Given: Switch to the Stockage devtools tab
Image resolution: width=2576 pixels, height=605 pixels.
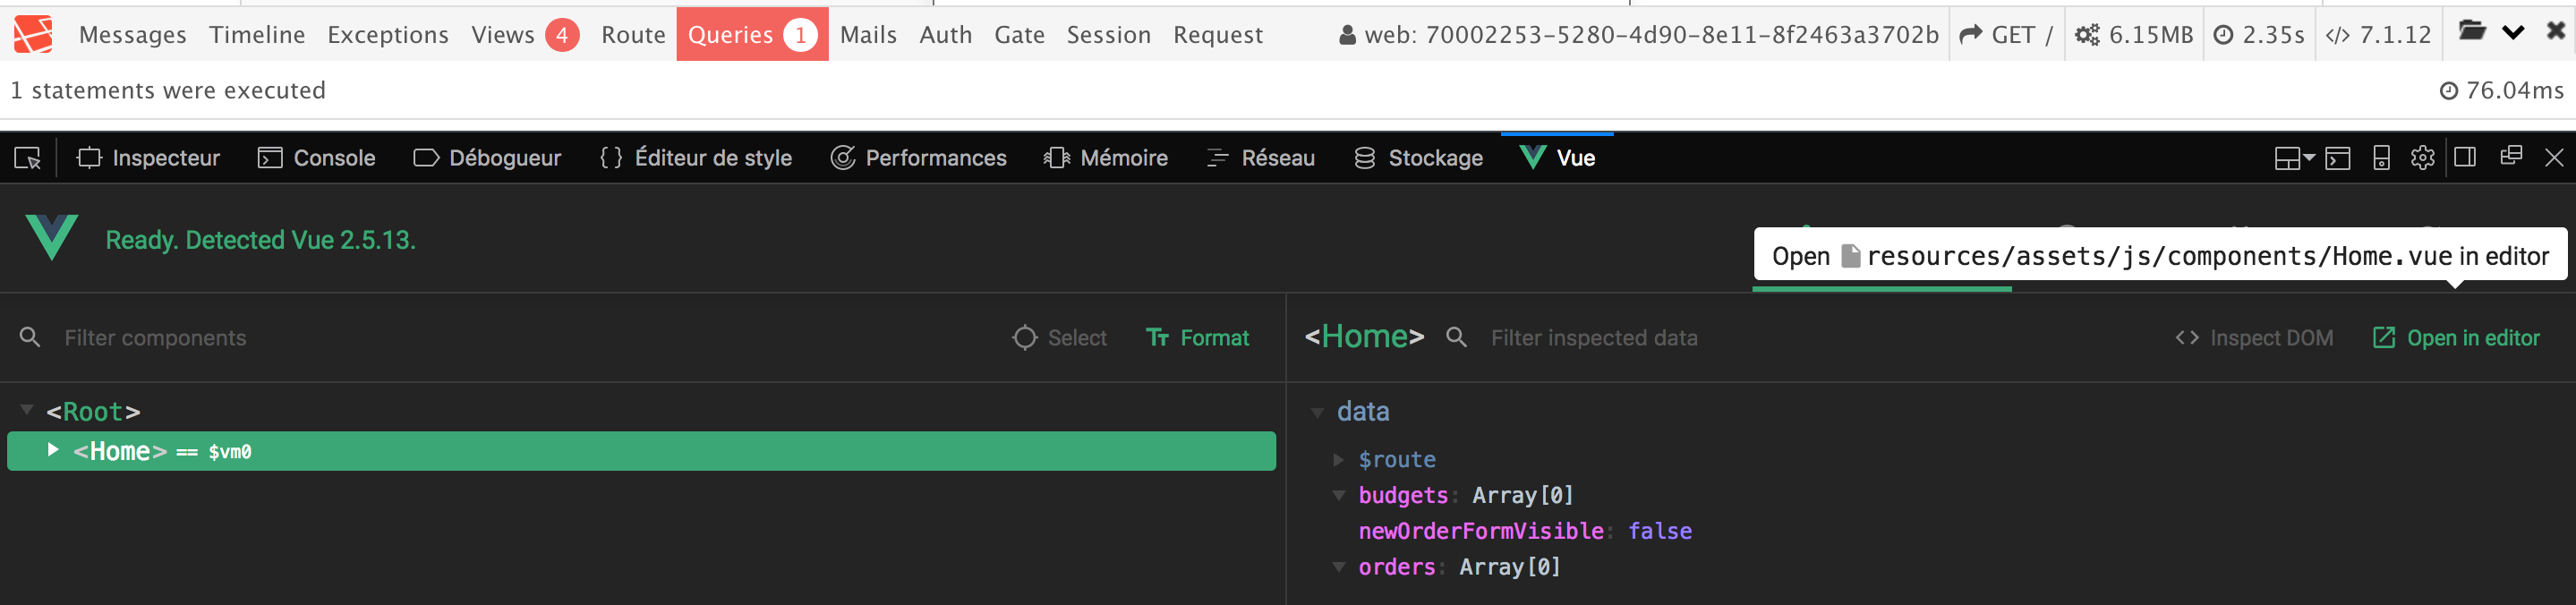Looking at the screenshot, I should 1418,158.
